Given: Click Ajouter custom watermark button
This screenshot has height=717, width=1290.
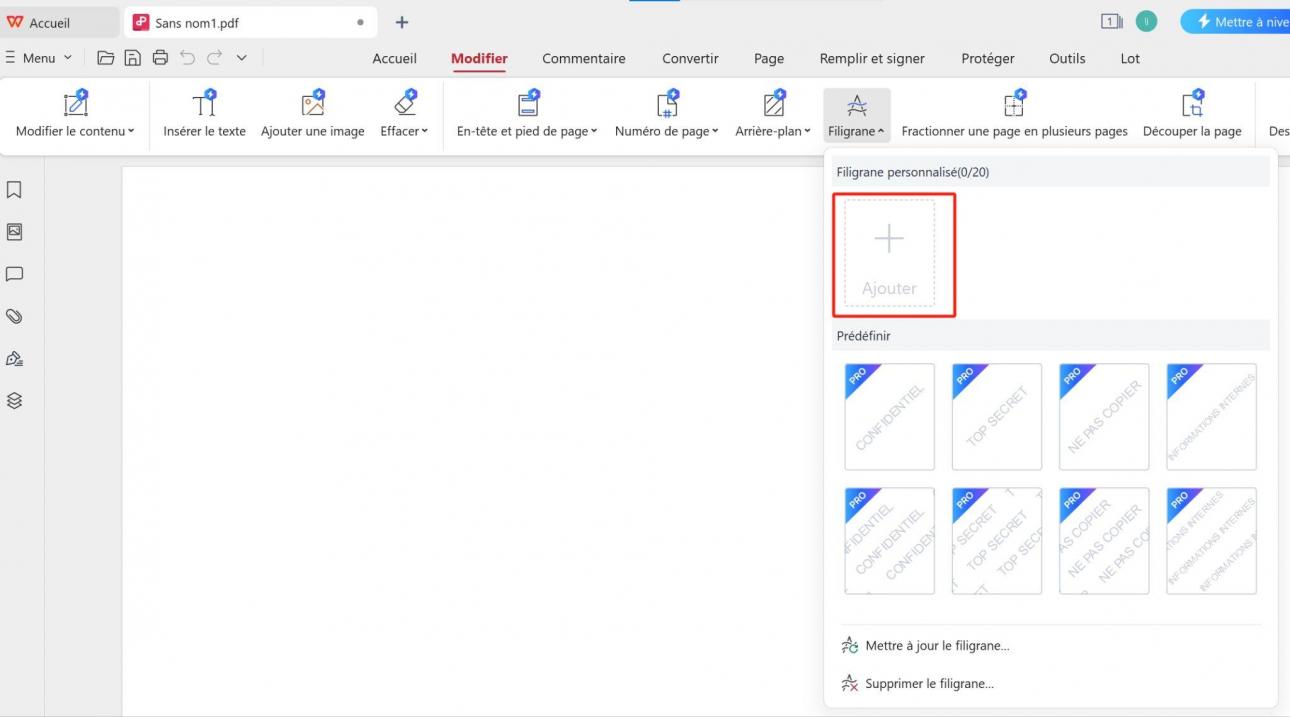Looking at the screenshot, I should point(889,253).
